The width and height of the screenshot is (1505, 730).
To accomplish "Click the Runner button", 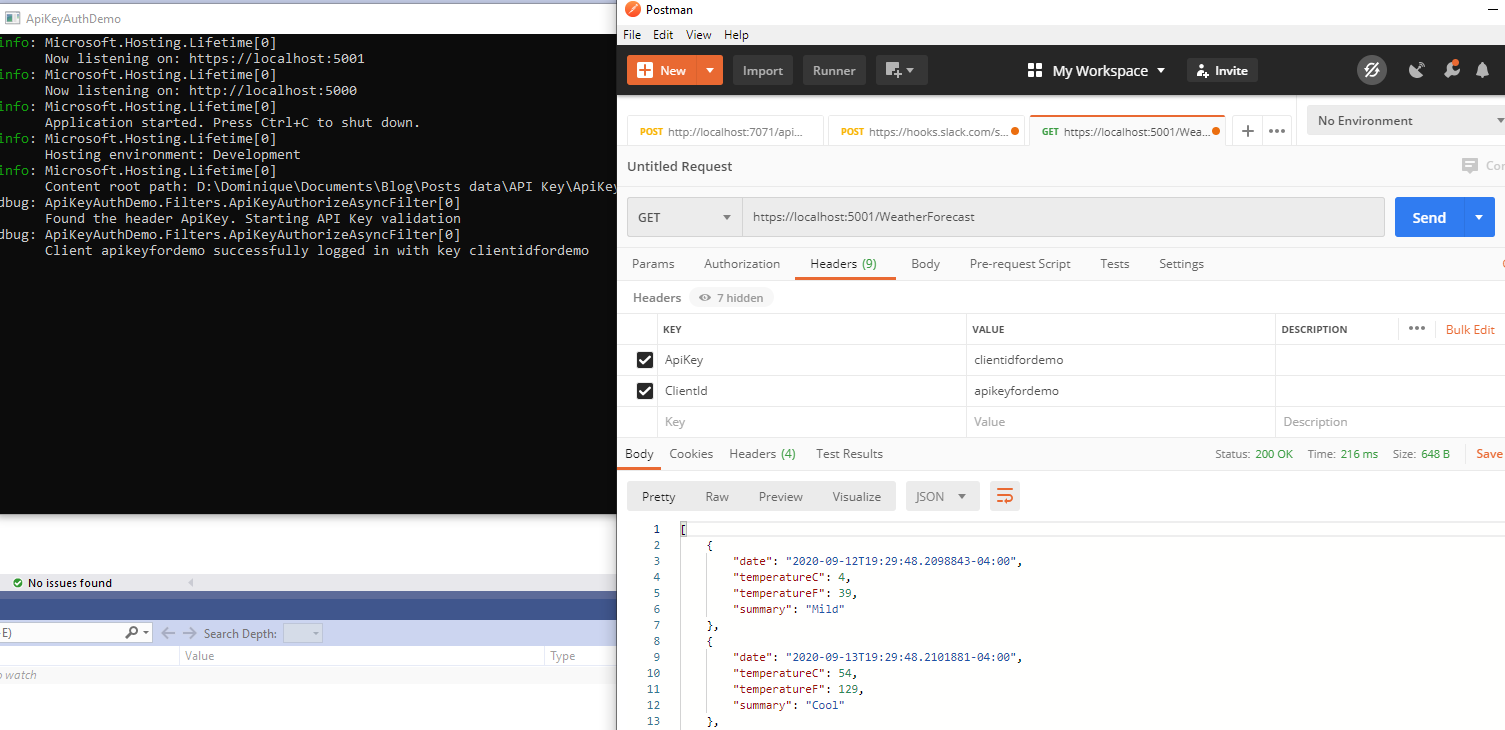I will coord(834,70).
